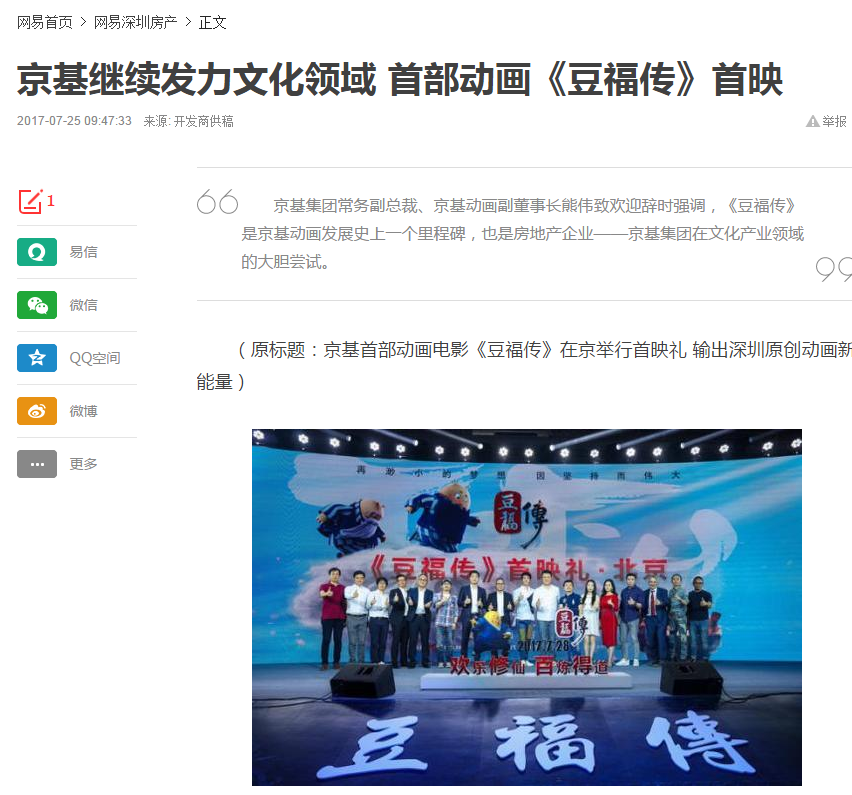
Task: Open the 网易首页 breadcrumb link
Action: pos(45,22)
